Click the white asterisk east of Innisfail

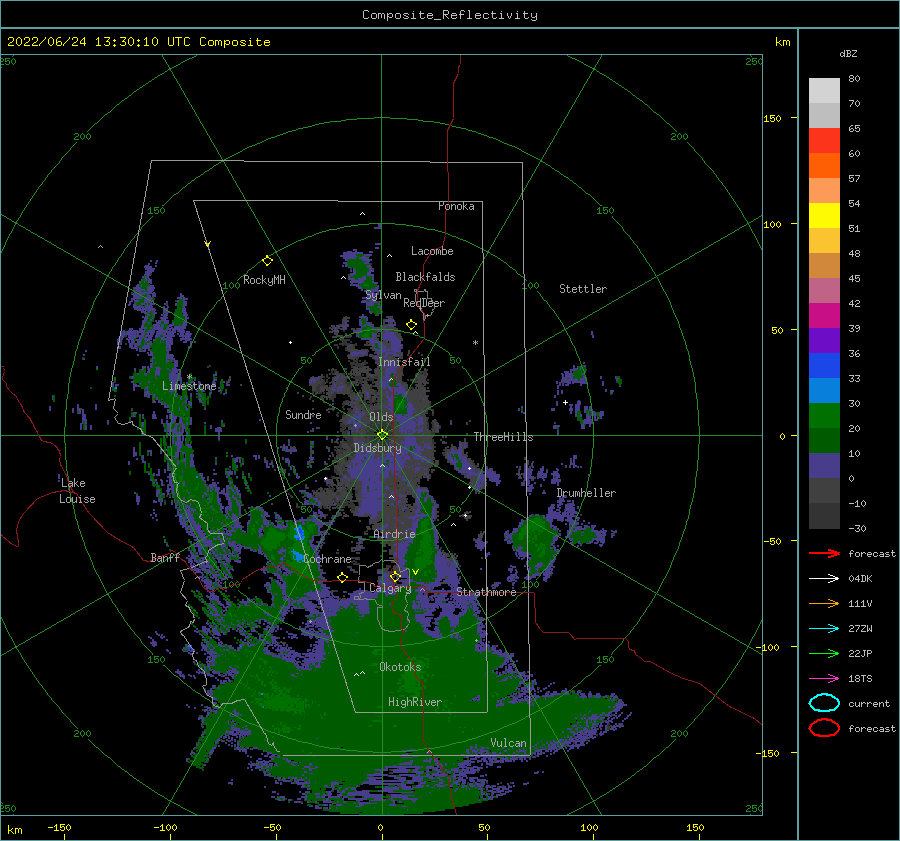pyautogui.click(x=475, y=343)
